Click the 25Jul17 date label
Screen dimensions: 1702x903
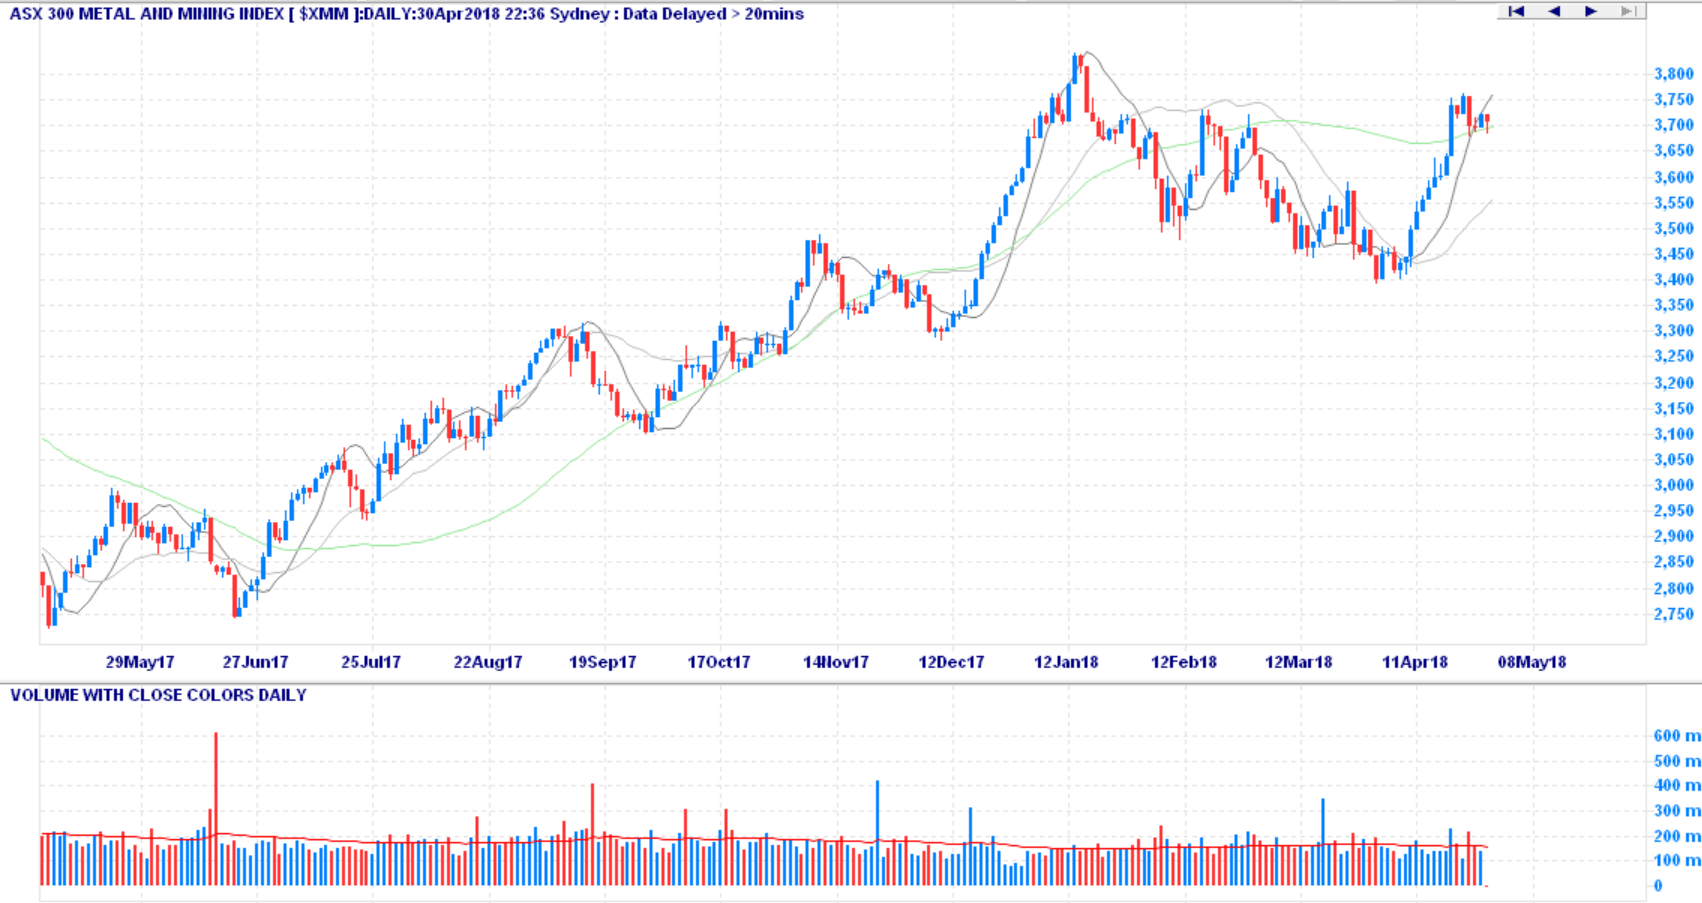tap(371, 662)
